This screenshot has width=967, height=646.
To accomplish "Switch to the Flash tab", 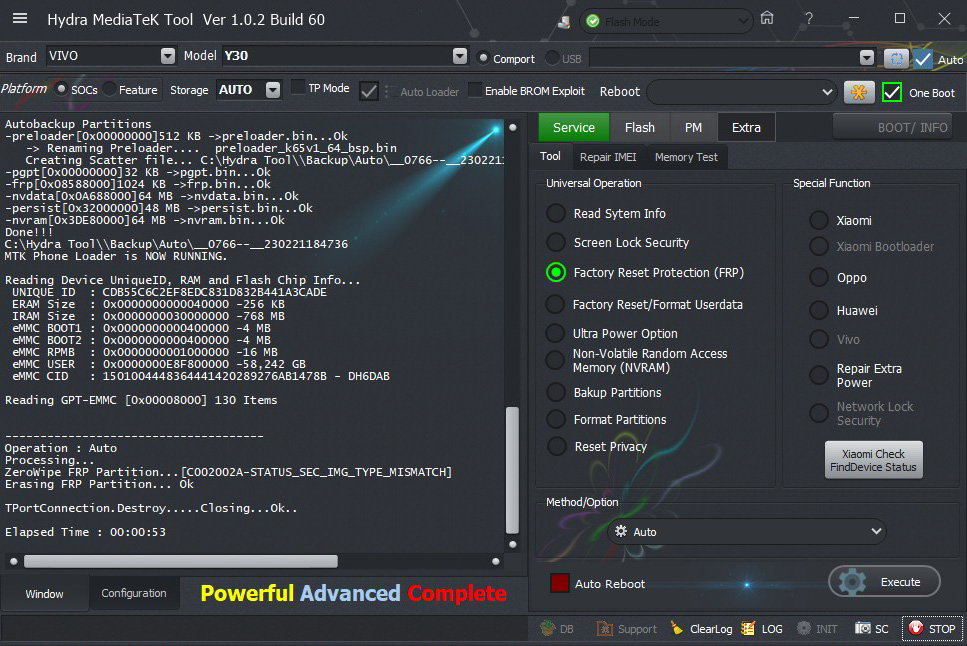I will click(x=640, y=127).
